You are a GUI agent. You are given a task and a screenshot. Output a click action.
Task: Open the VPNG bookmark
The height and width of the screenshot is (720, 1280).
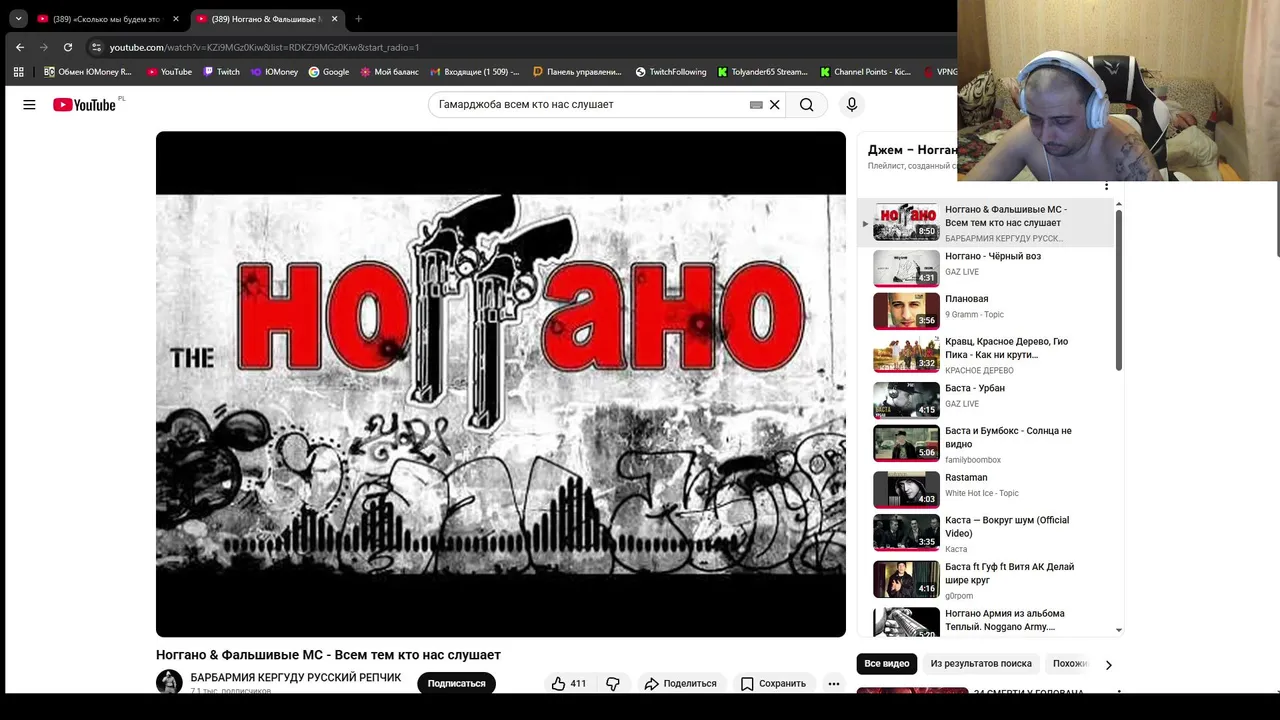pos(940,72)
